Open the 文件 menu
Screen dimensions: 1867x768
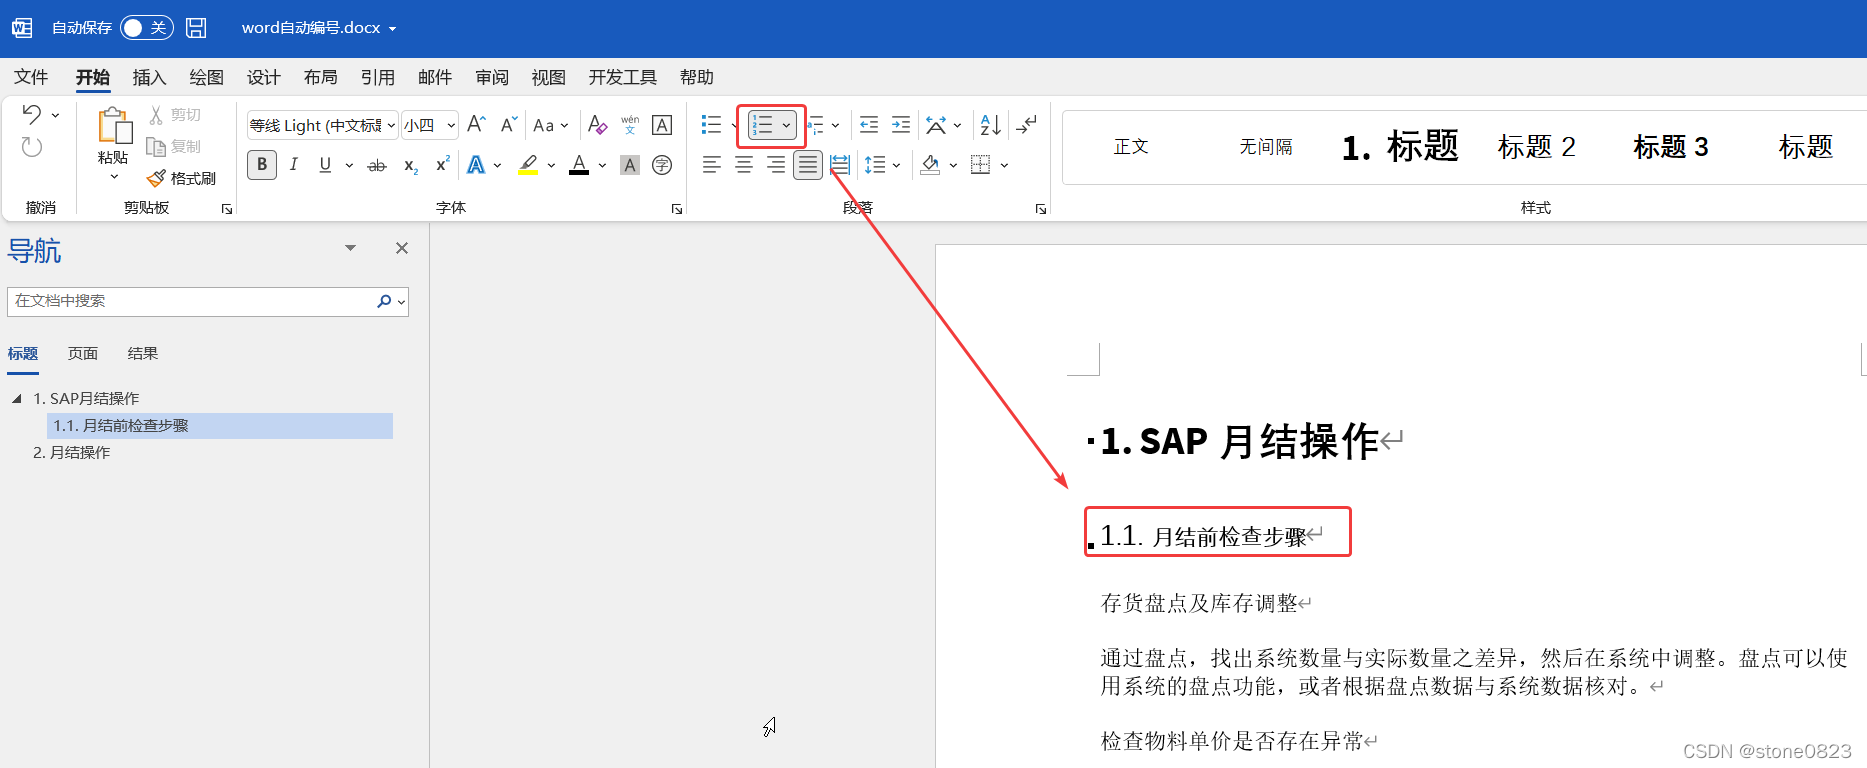tap(31, 77)
